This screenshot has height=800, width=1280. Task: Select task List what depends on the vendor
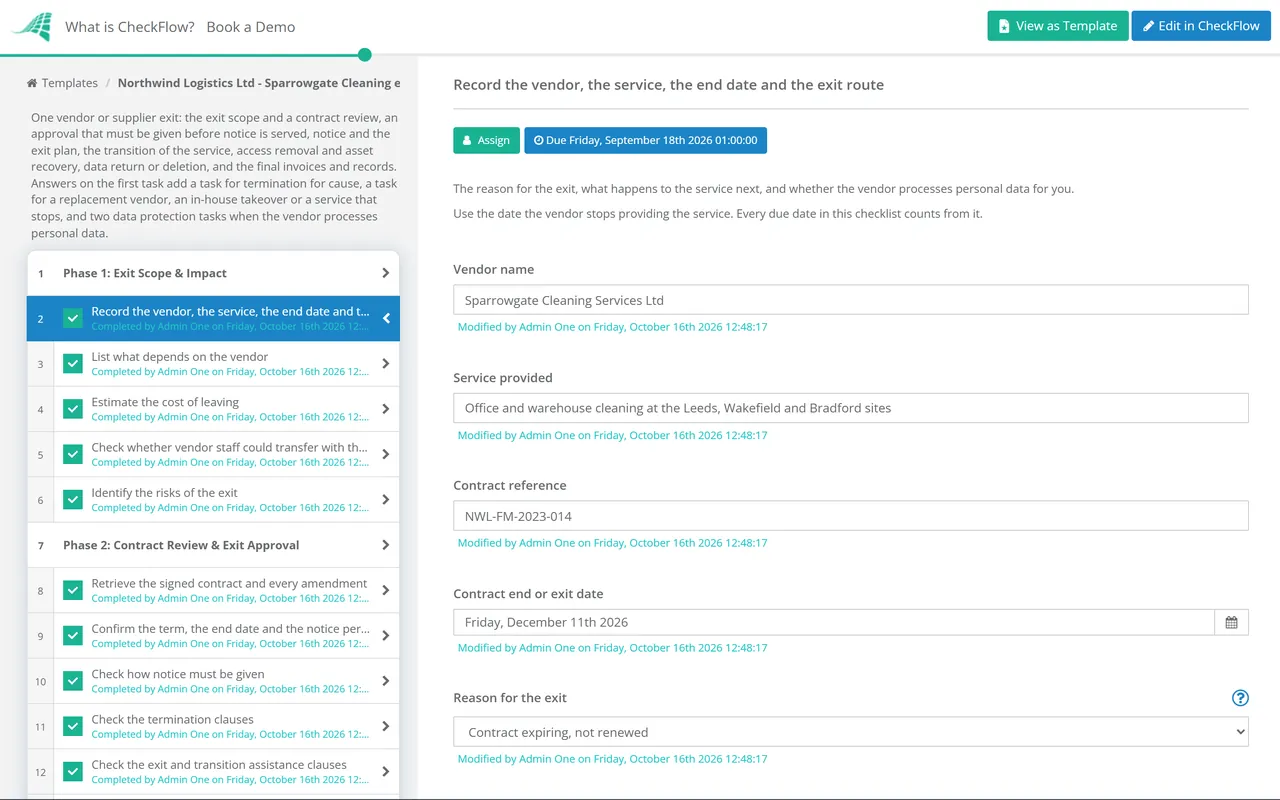(x=213, y=364)
